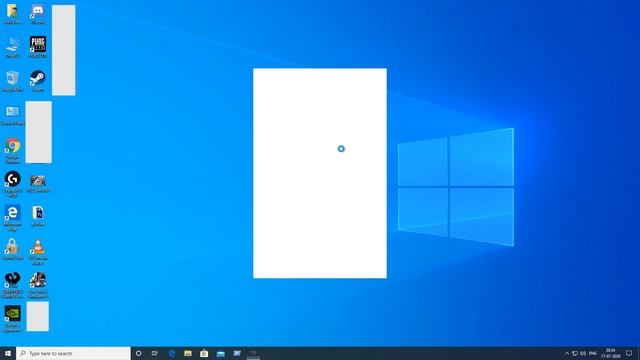Select the VLC media player desktop shortcut
This screenshot has height=360, width=640.
pyautogui.click(x=38, y=251)
